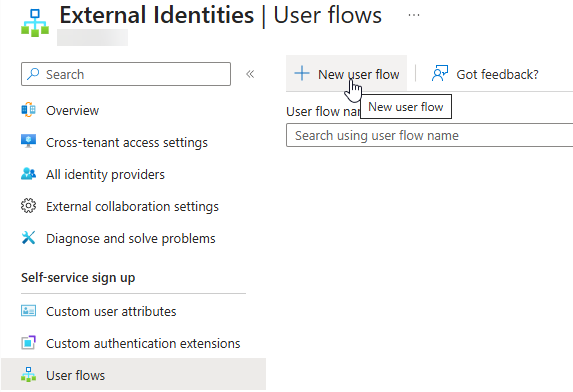Click the User flows sidebar icon
The width and height of the screenshot is (573, 392).
(x=29, y=375)
